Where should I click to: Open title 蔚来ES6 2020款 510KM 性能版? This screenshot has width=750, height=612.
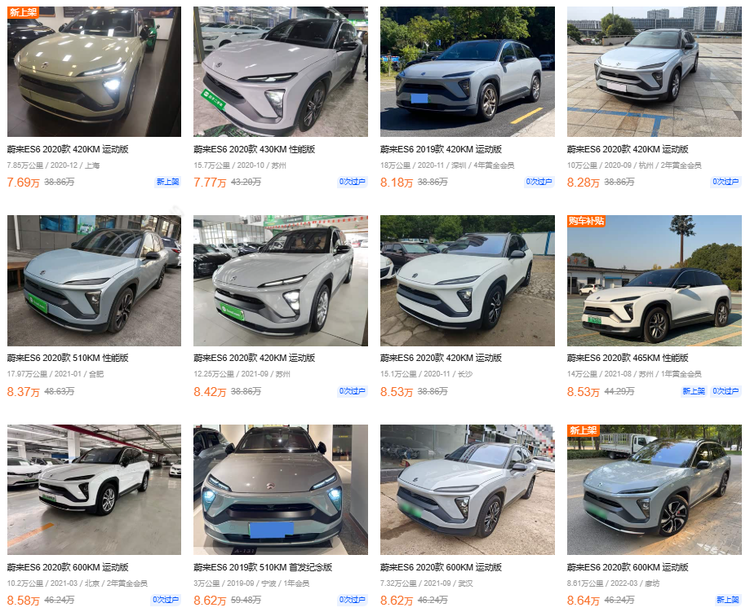pos(68,358)
